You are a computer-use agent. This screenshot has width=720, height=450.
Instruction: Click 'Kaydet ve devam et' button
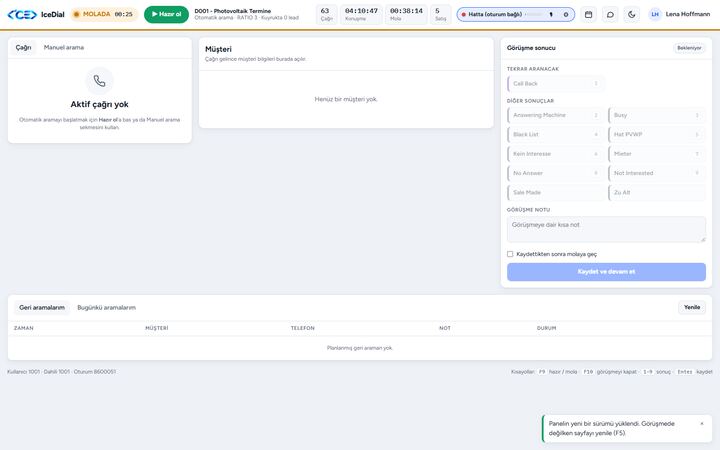[x=606, y=272]
